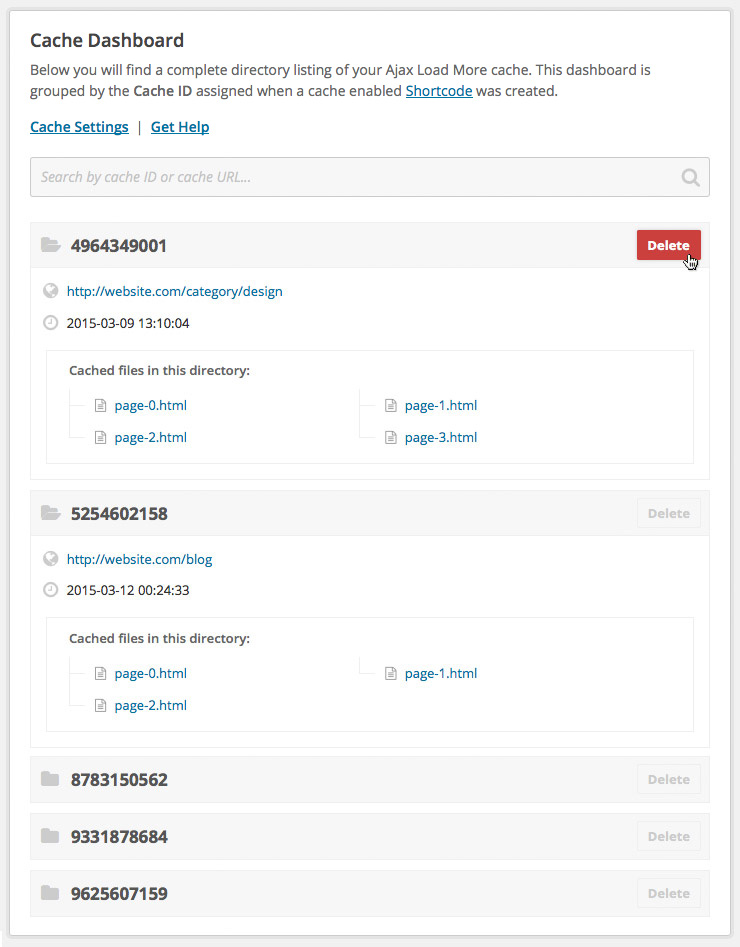Open page-2.html under cache 5254602158
Viewport: 740px width, 947px height.
(150, 705)
